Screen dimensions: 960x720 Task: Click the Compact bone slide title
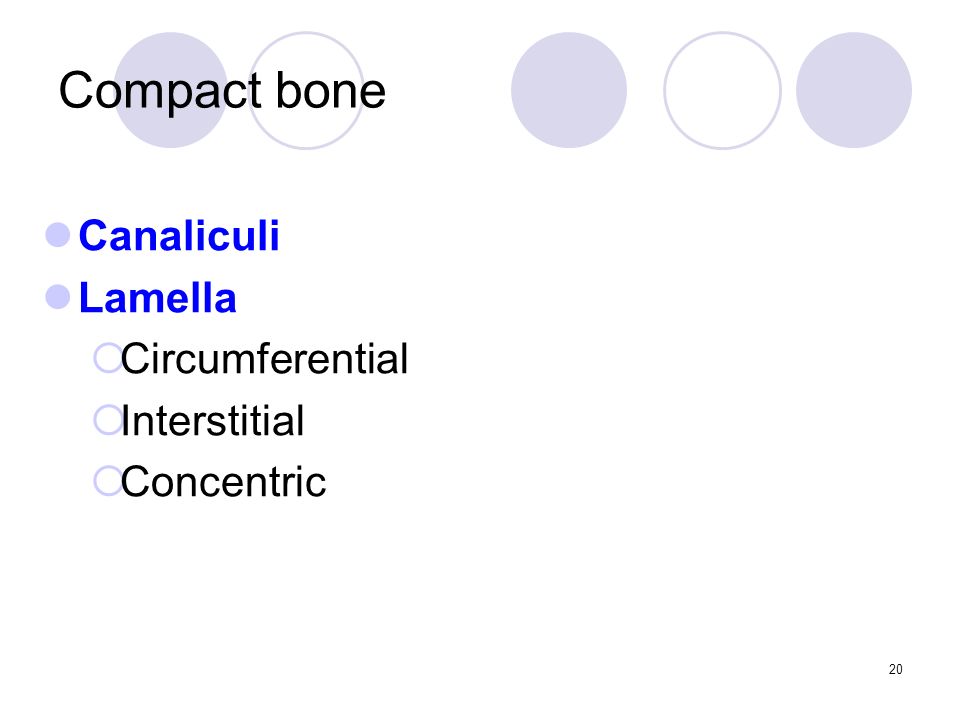[x=222, y=91]
